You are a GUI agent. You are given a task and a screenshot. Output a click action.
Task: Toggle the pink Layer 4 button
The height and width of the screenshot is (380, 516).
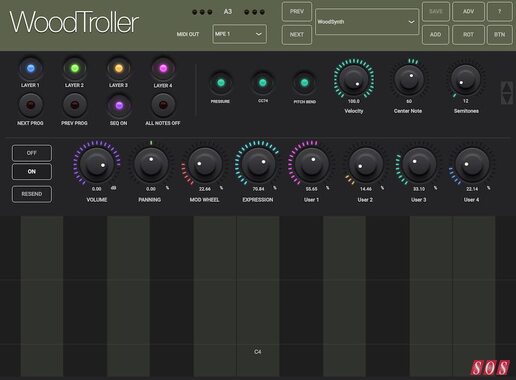point(163,68)
